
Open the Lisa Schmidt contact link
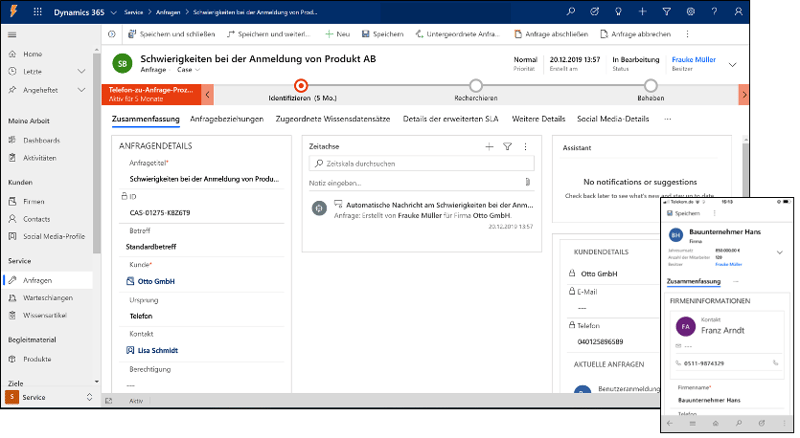pyautogui.click(x=158, y=351)
